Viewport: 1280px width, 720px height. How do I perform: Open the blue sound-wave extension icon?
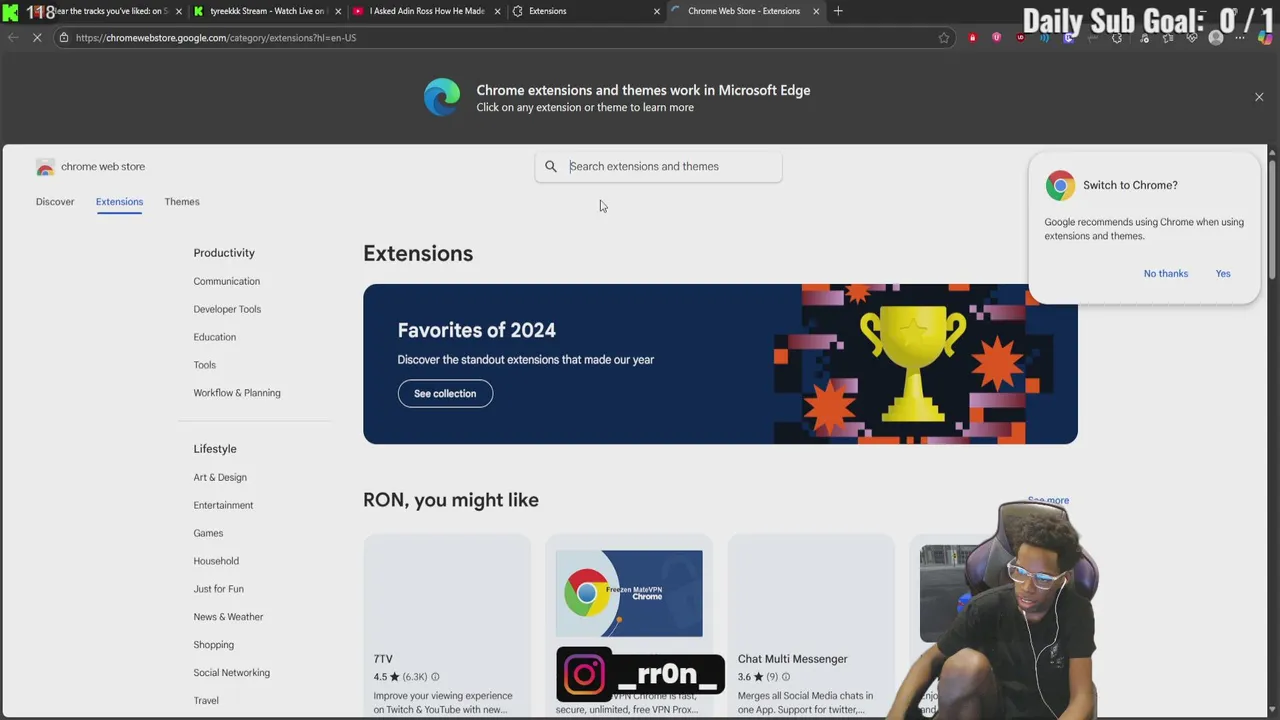pyautogui.click(x=1044, y=38)
